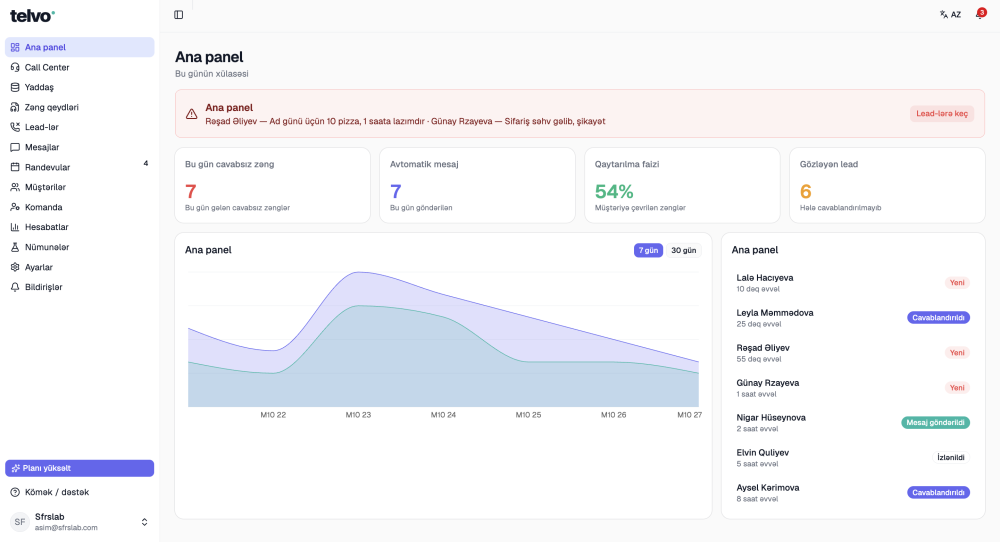Screen dimensions: 1000x542
Task: Click chart axis label M10 23
Action: pyautogui.click(x=358, y=415)
